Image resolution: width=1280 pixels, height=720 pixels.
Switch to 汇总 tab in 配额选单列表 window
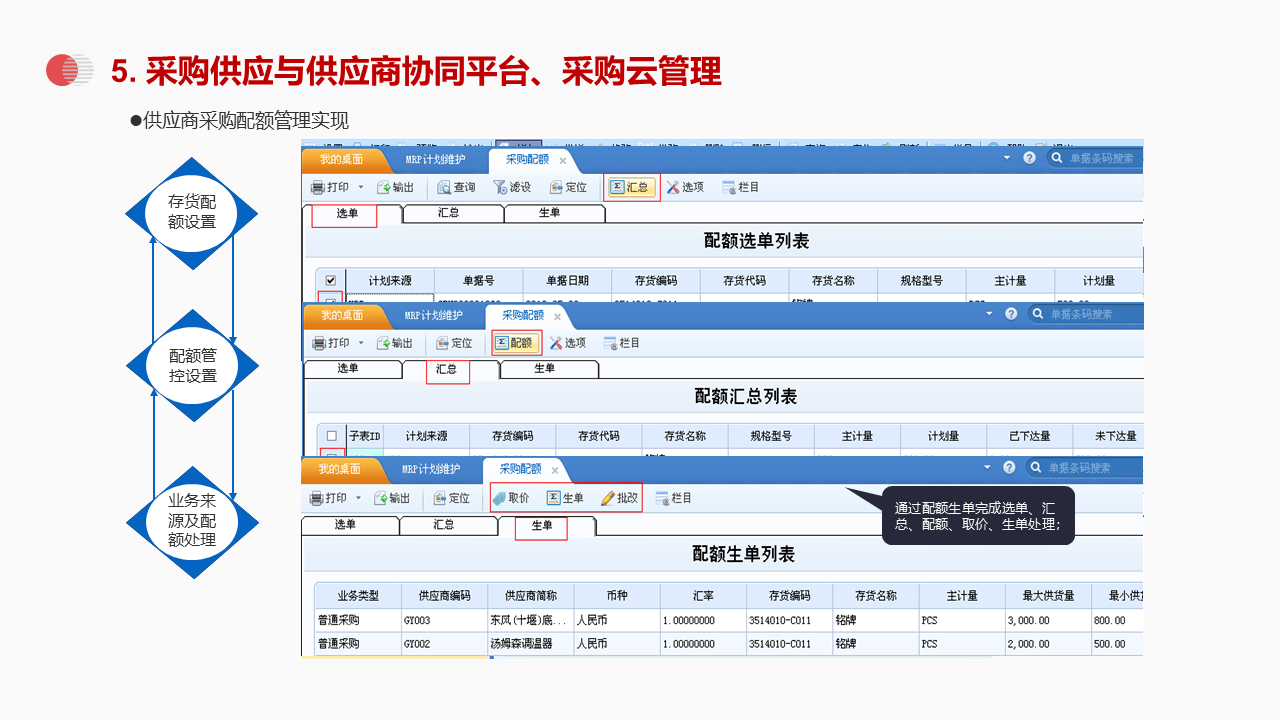448,213
